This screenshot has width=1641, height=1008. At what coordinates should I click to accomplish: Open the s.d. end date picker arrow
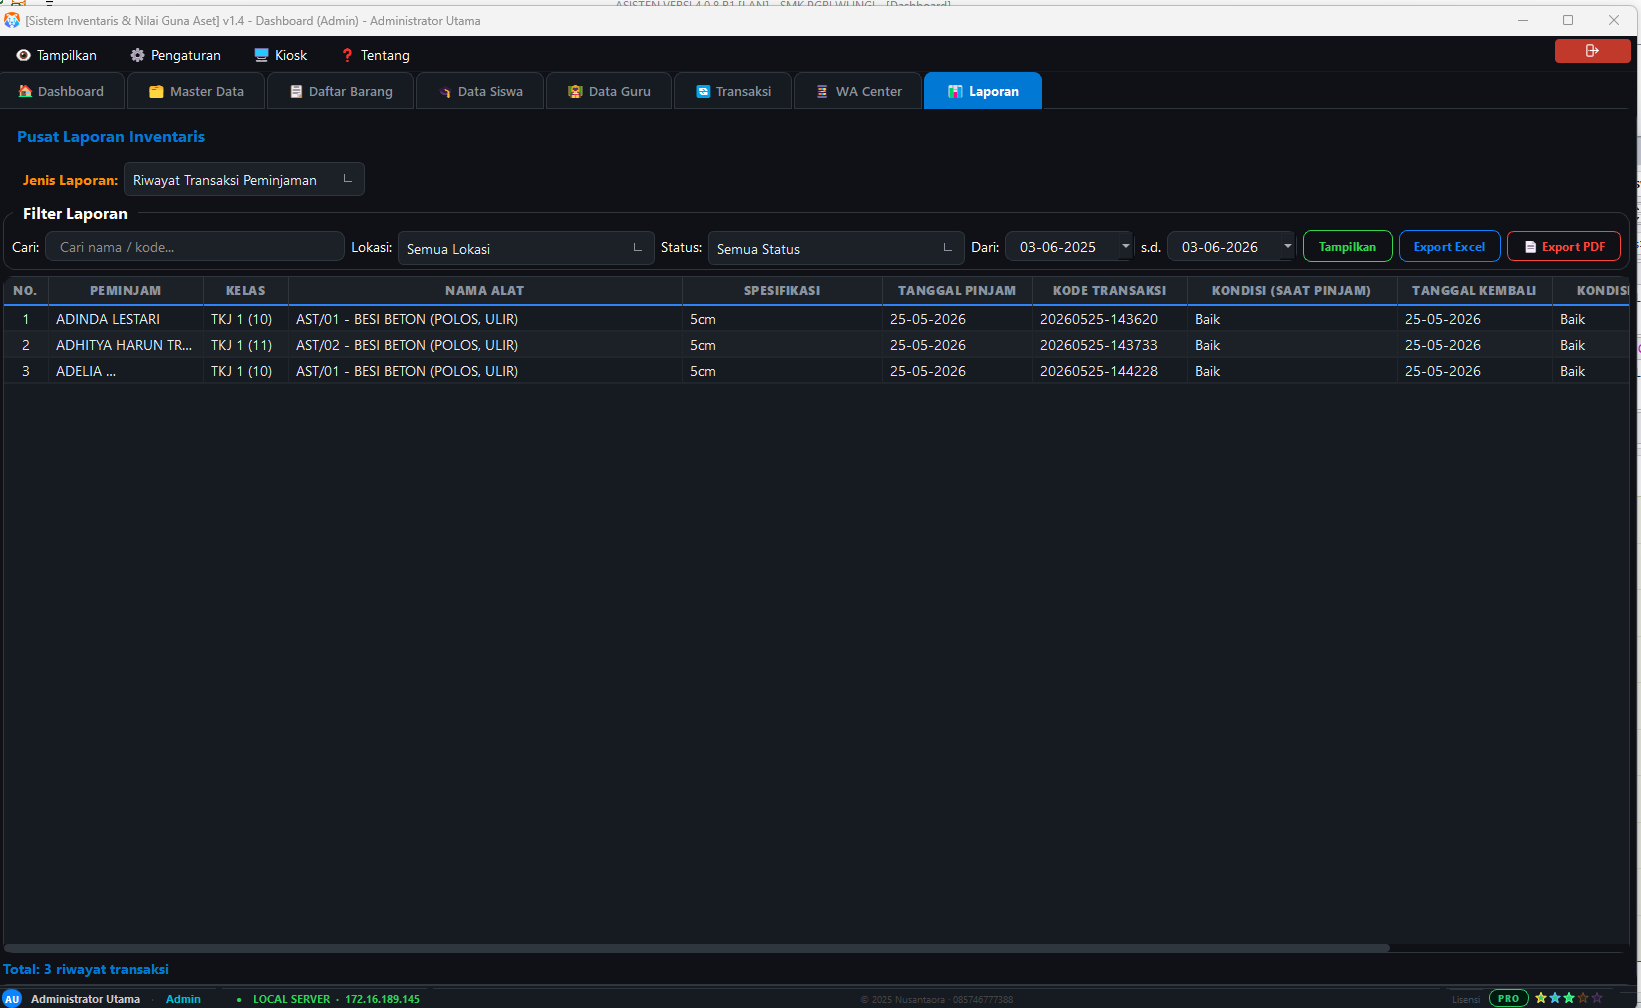pos(1288,247)
